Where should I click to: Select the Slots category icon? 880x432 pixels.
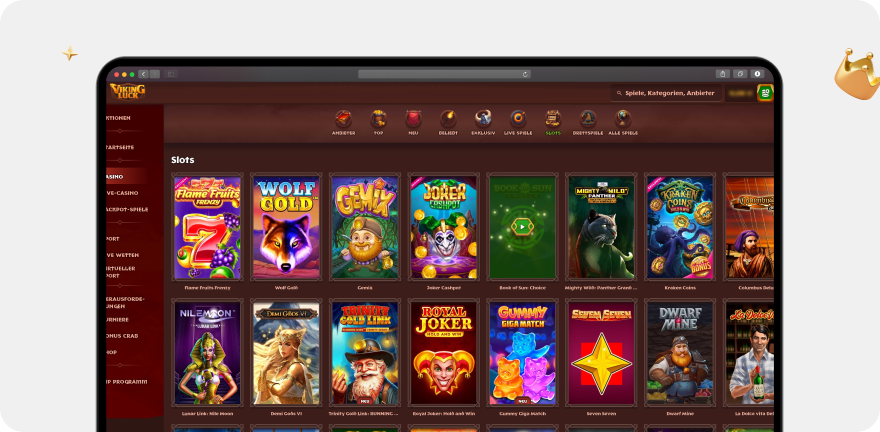553,120
